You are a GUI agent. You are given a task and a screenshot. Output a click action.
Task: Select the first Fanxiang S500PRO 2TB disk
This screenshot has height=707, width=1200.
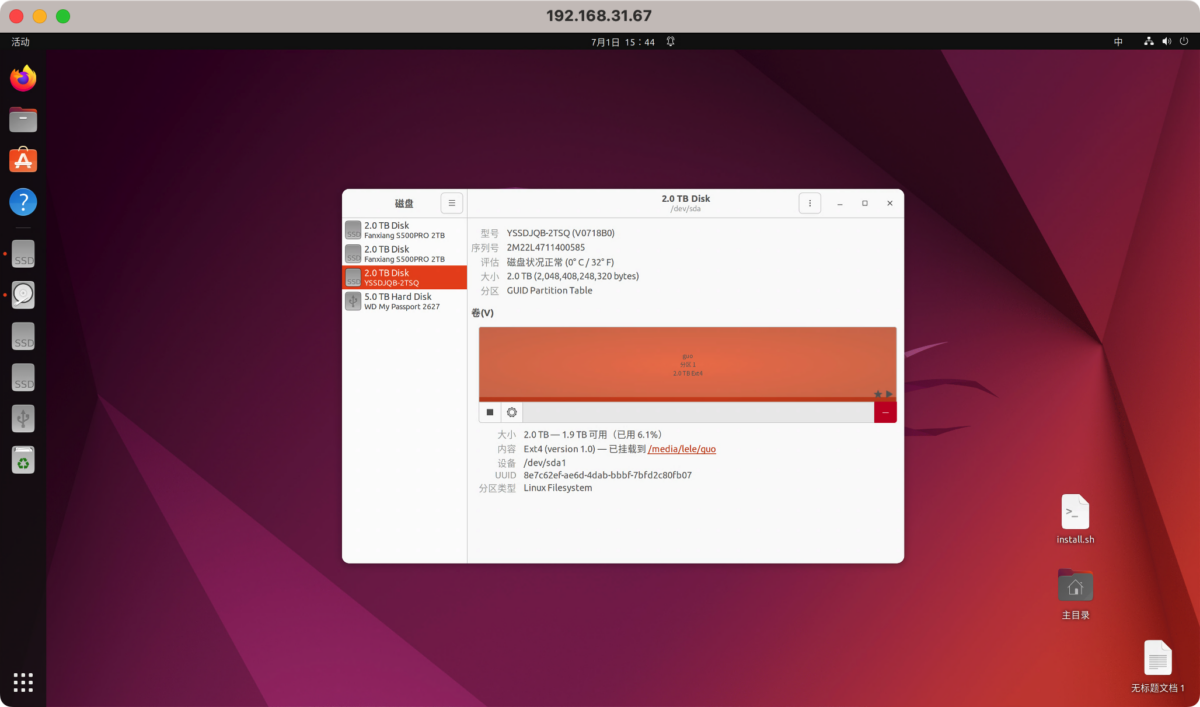pos(404,230)
